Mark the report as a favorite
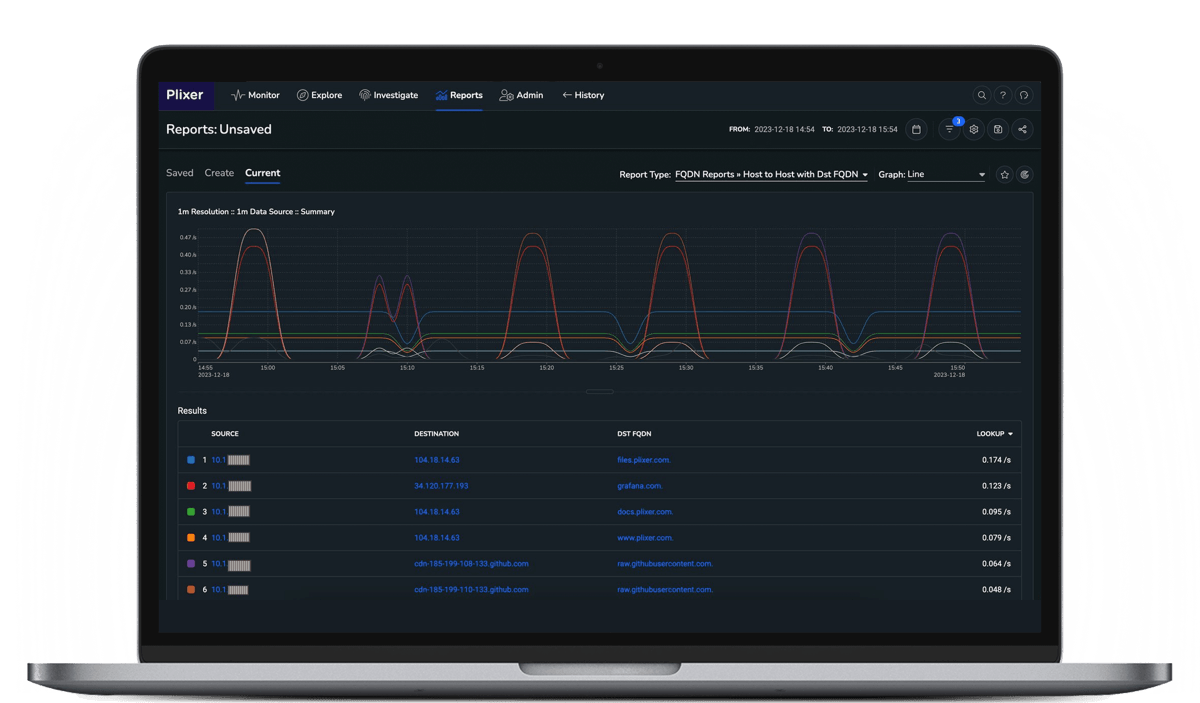Image resolution: width=1200 pixels, height=703 pixels. [x=1004, y=174]
